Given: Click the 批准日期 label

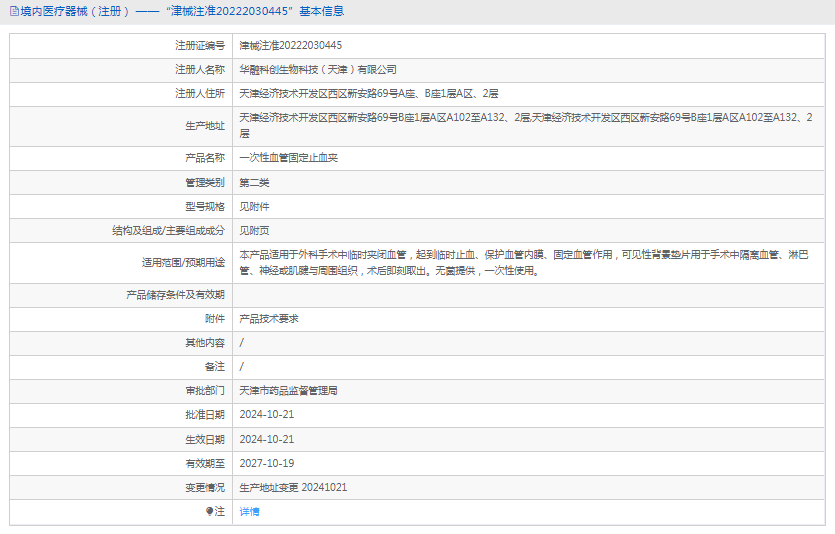Looking at the screenshot, I should tap(205, 415).
